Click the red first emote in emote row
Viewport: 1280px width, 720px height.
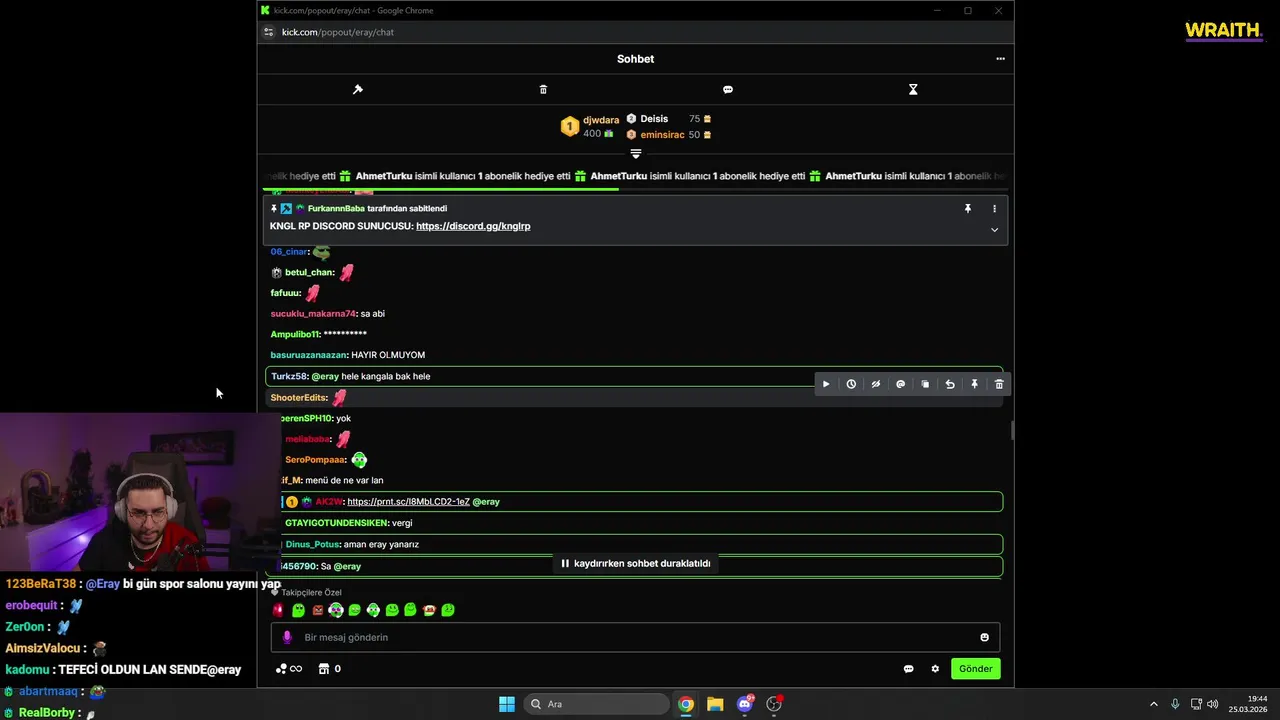pos(278,610)
